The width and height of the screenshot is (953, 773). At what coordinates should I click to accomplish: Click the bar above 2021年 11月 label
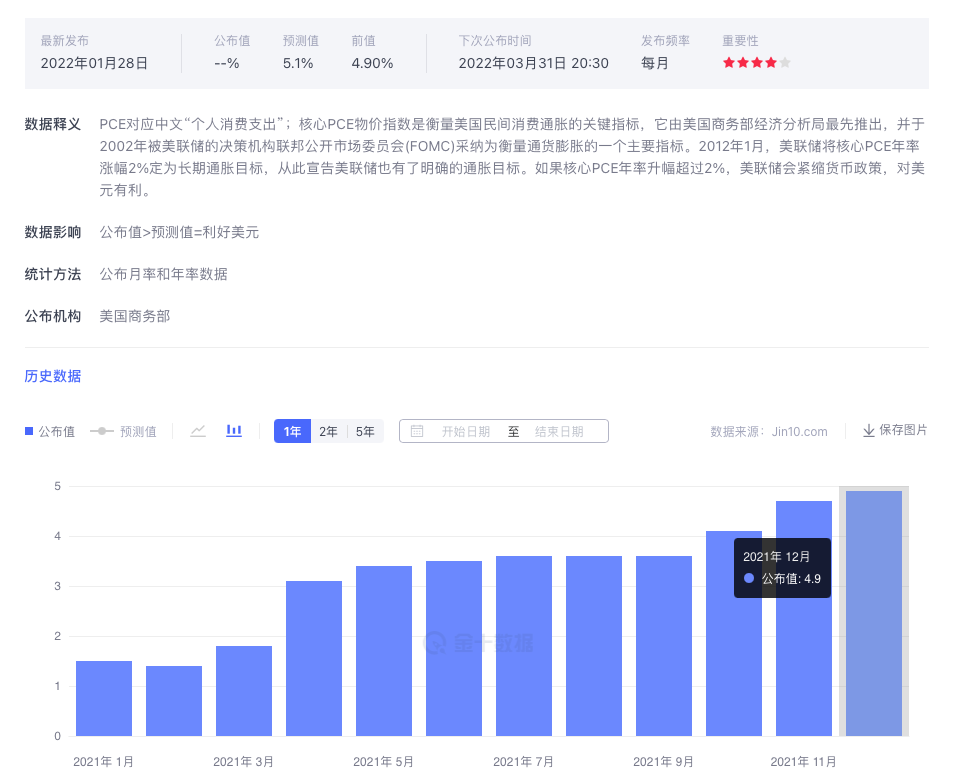pos(803,619)
